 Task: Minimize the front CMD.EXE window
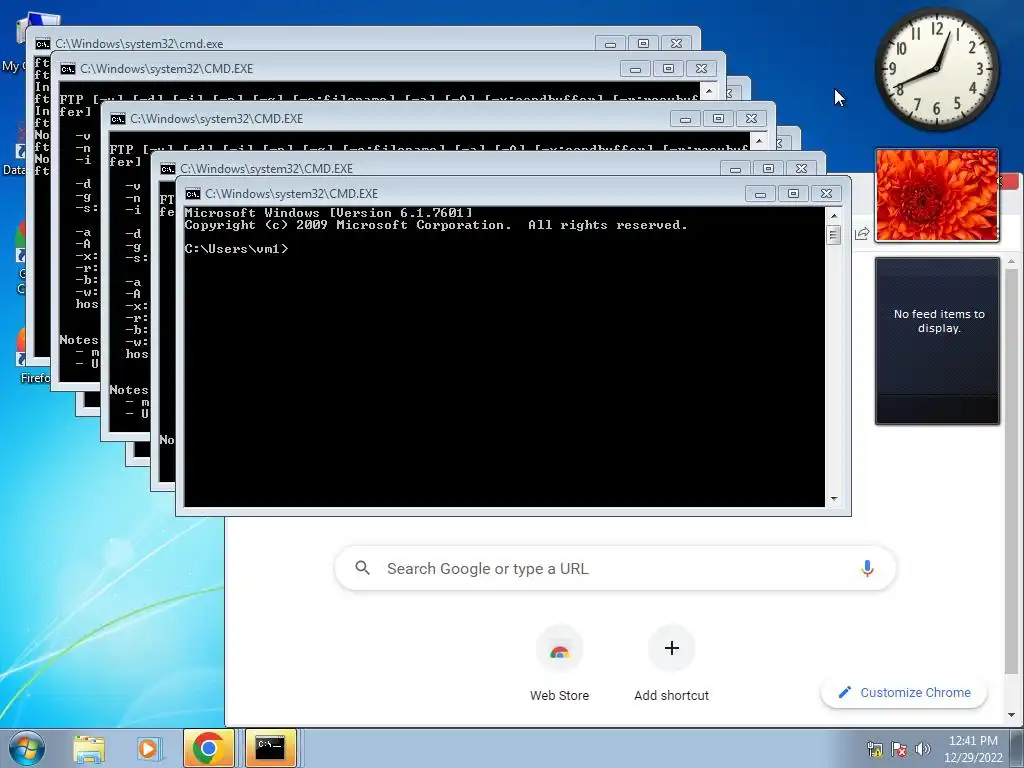point(760,194)
